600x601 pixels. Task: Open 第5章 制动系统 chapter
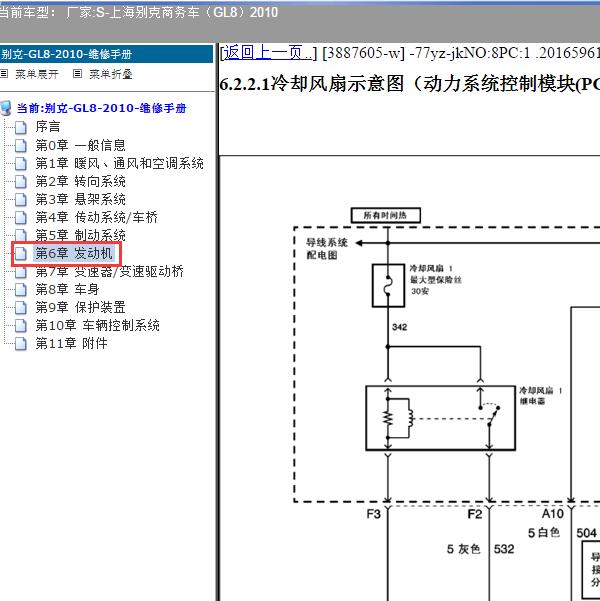tap(81, 235)
